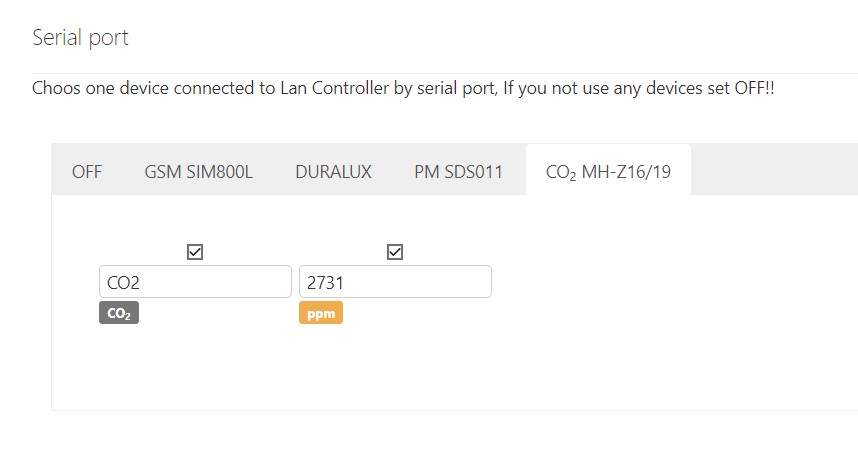Switch to PM SDS011 tab
Viewport: 858px width, 461px height.
(458, 171)
